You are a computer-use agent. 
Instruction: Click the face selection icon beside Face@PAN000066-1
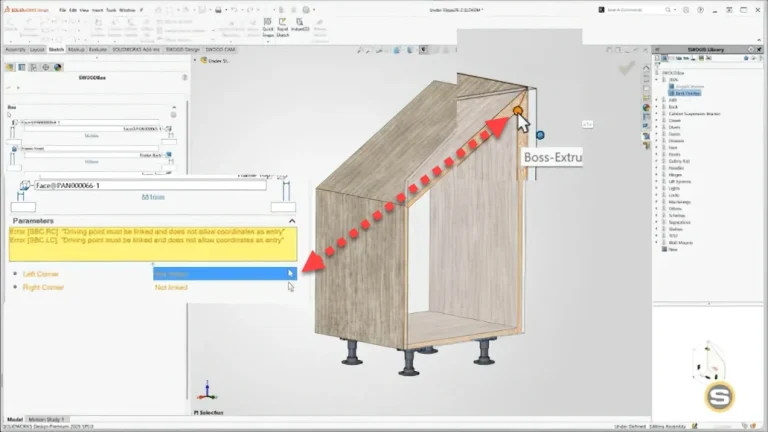point(24,185)
